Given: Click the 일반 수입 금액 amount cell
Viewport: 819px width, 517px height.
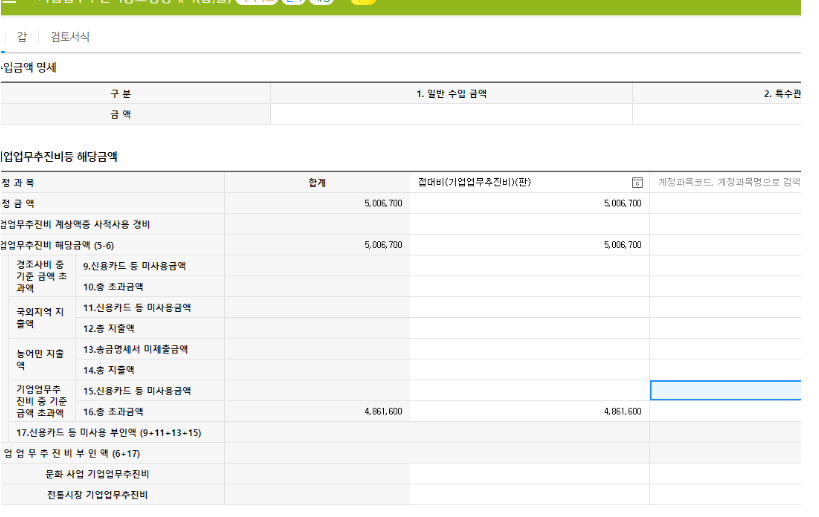Looking at the screenshot, I should (x=450, y=114).
